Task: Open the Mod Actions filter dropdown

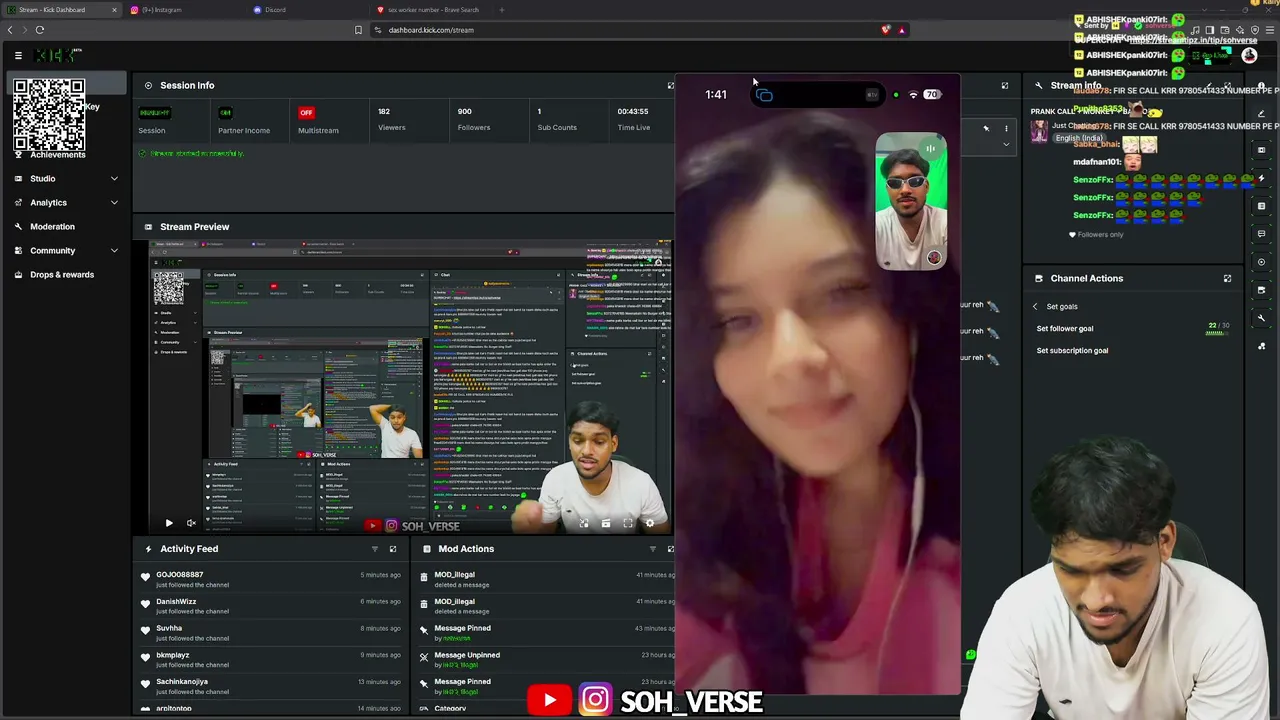Action: coord(652,549)
